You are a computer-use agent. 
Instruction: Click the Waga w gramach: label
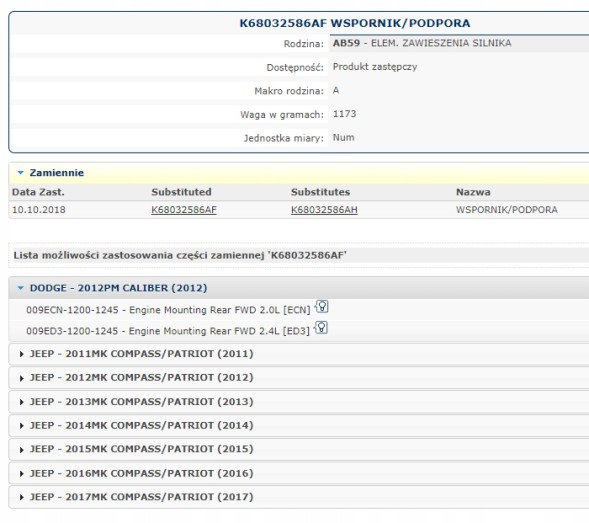coord(282,115)
